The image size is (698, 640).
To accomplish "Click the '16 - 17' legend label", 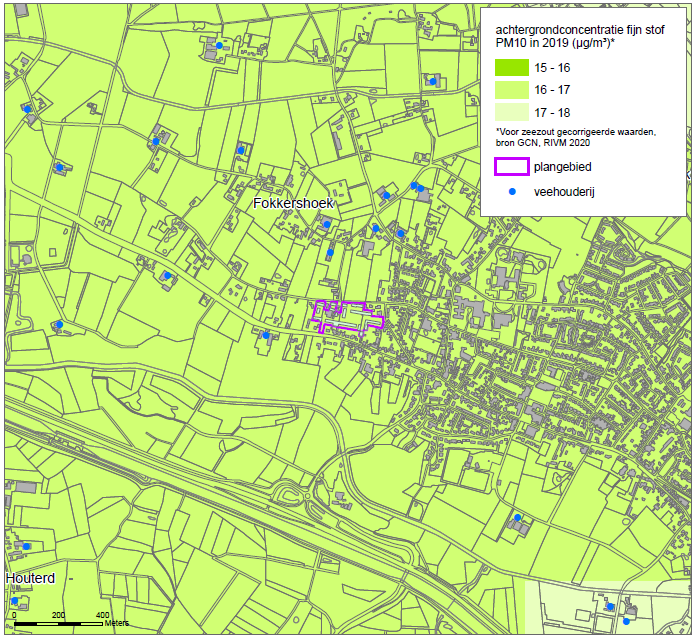I will (x=552, y=90).
